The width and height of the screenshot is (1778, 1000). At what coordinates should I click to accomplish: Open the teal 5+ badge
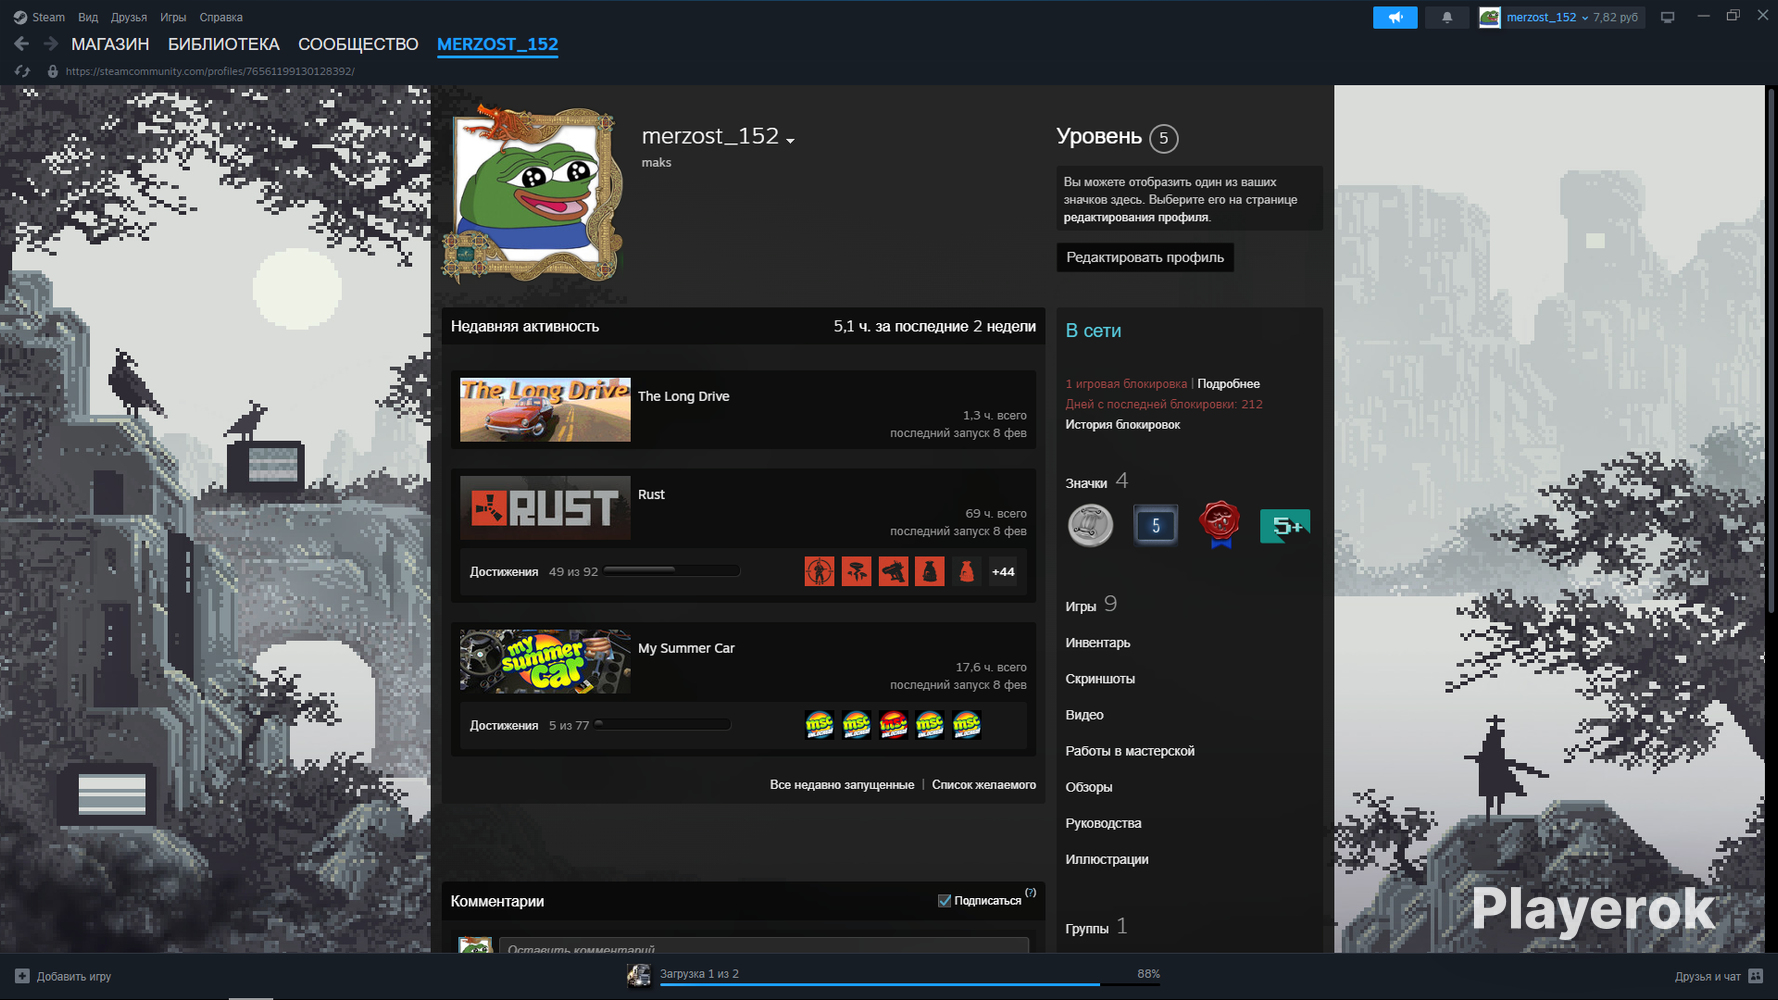tap(1284, 525)
